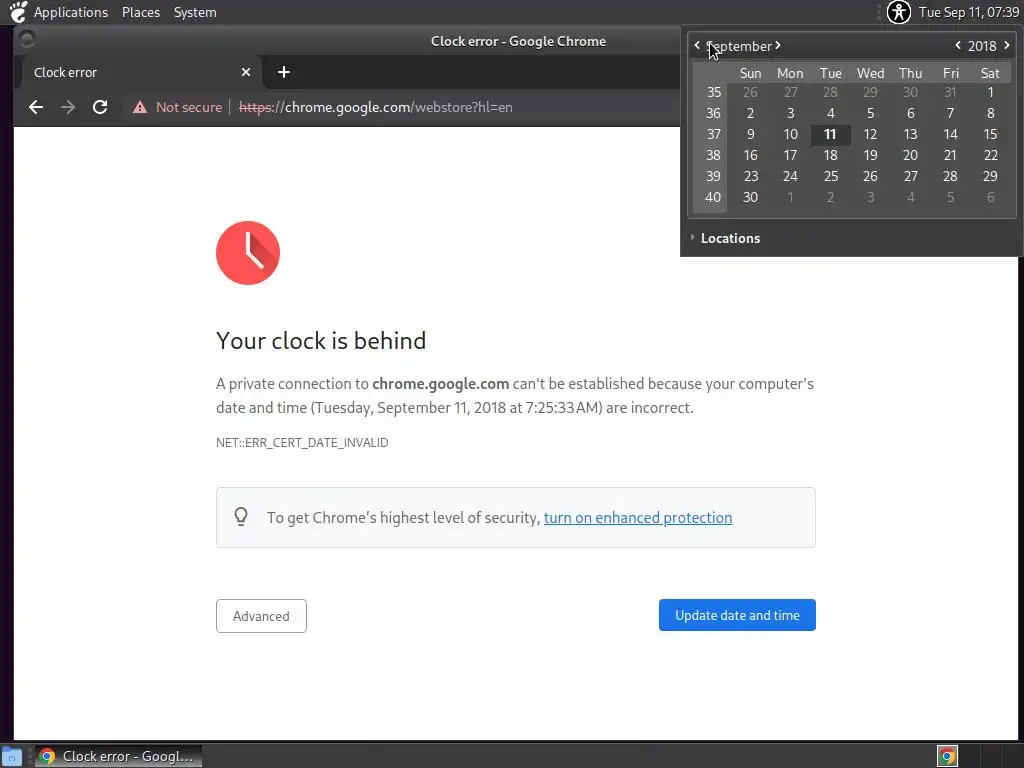Select the Clock error tab
Viewport: 1024px width, 768px height.
click(x=140, y=72)
